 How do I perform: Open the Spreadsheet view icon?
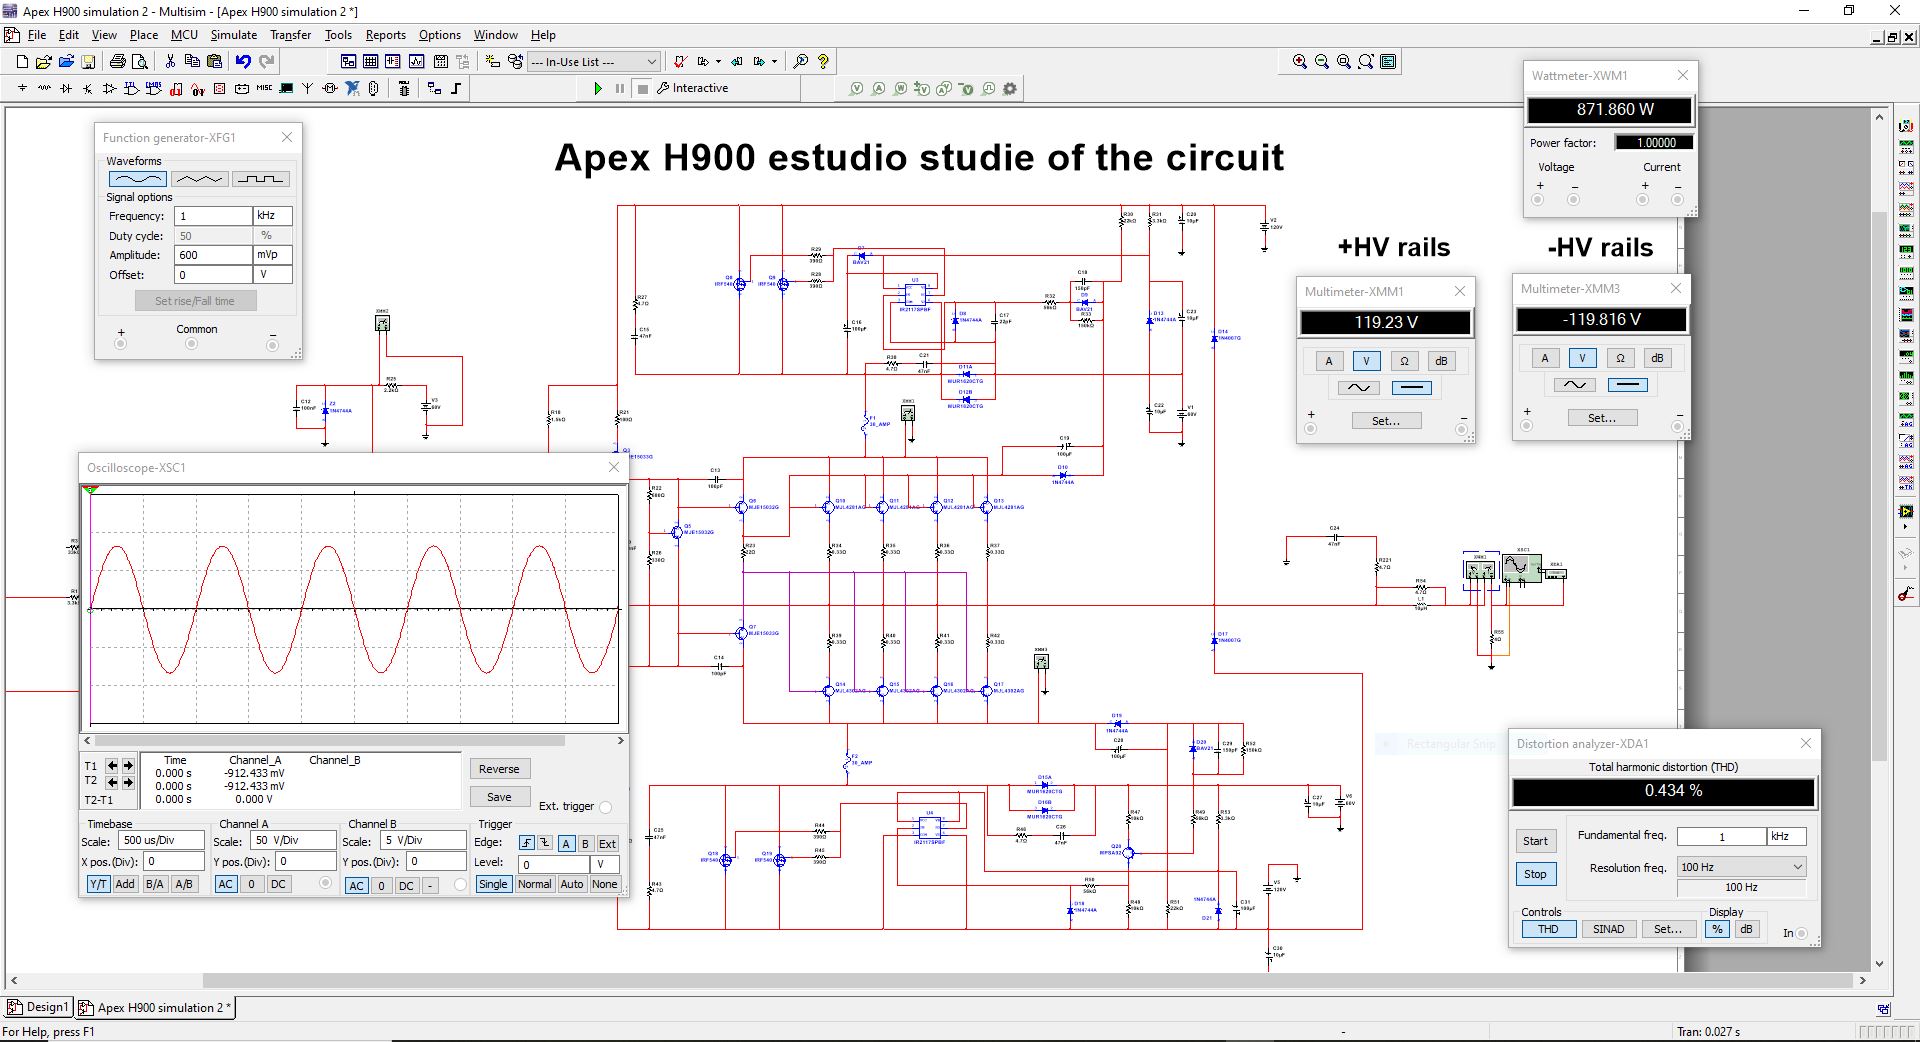[x=371, y=61]
